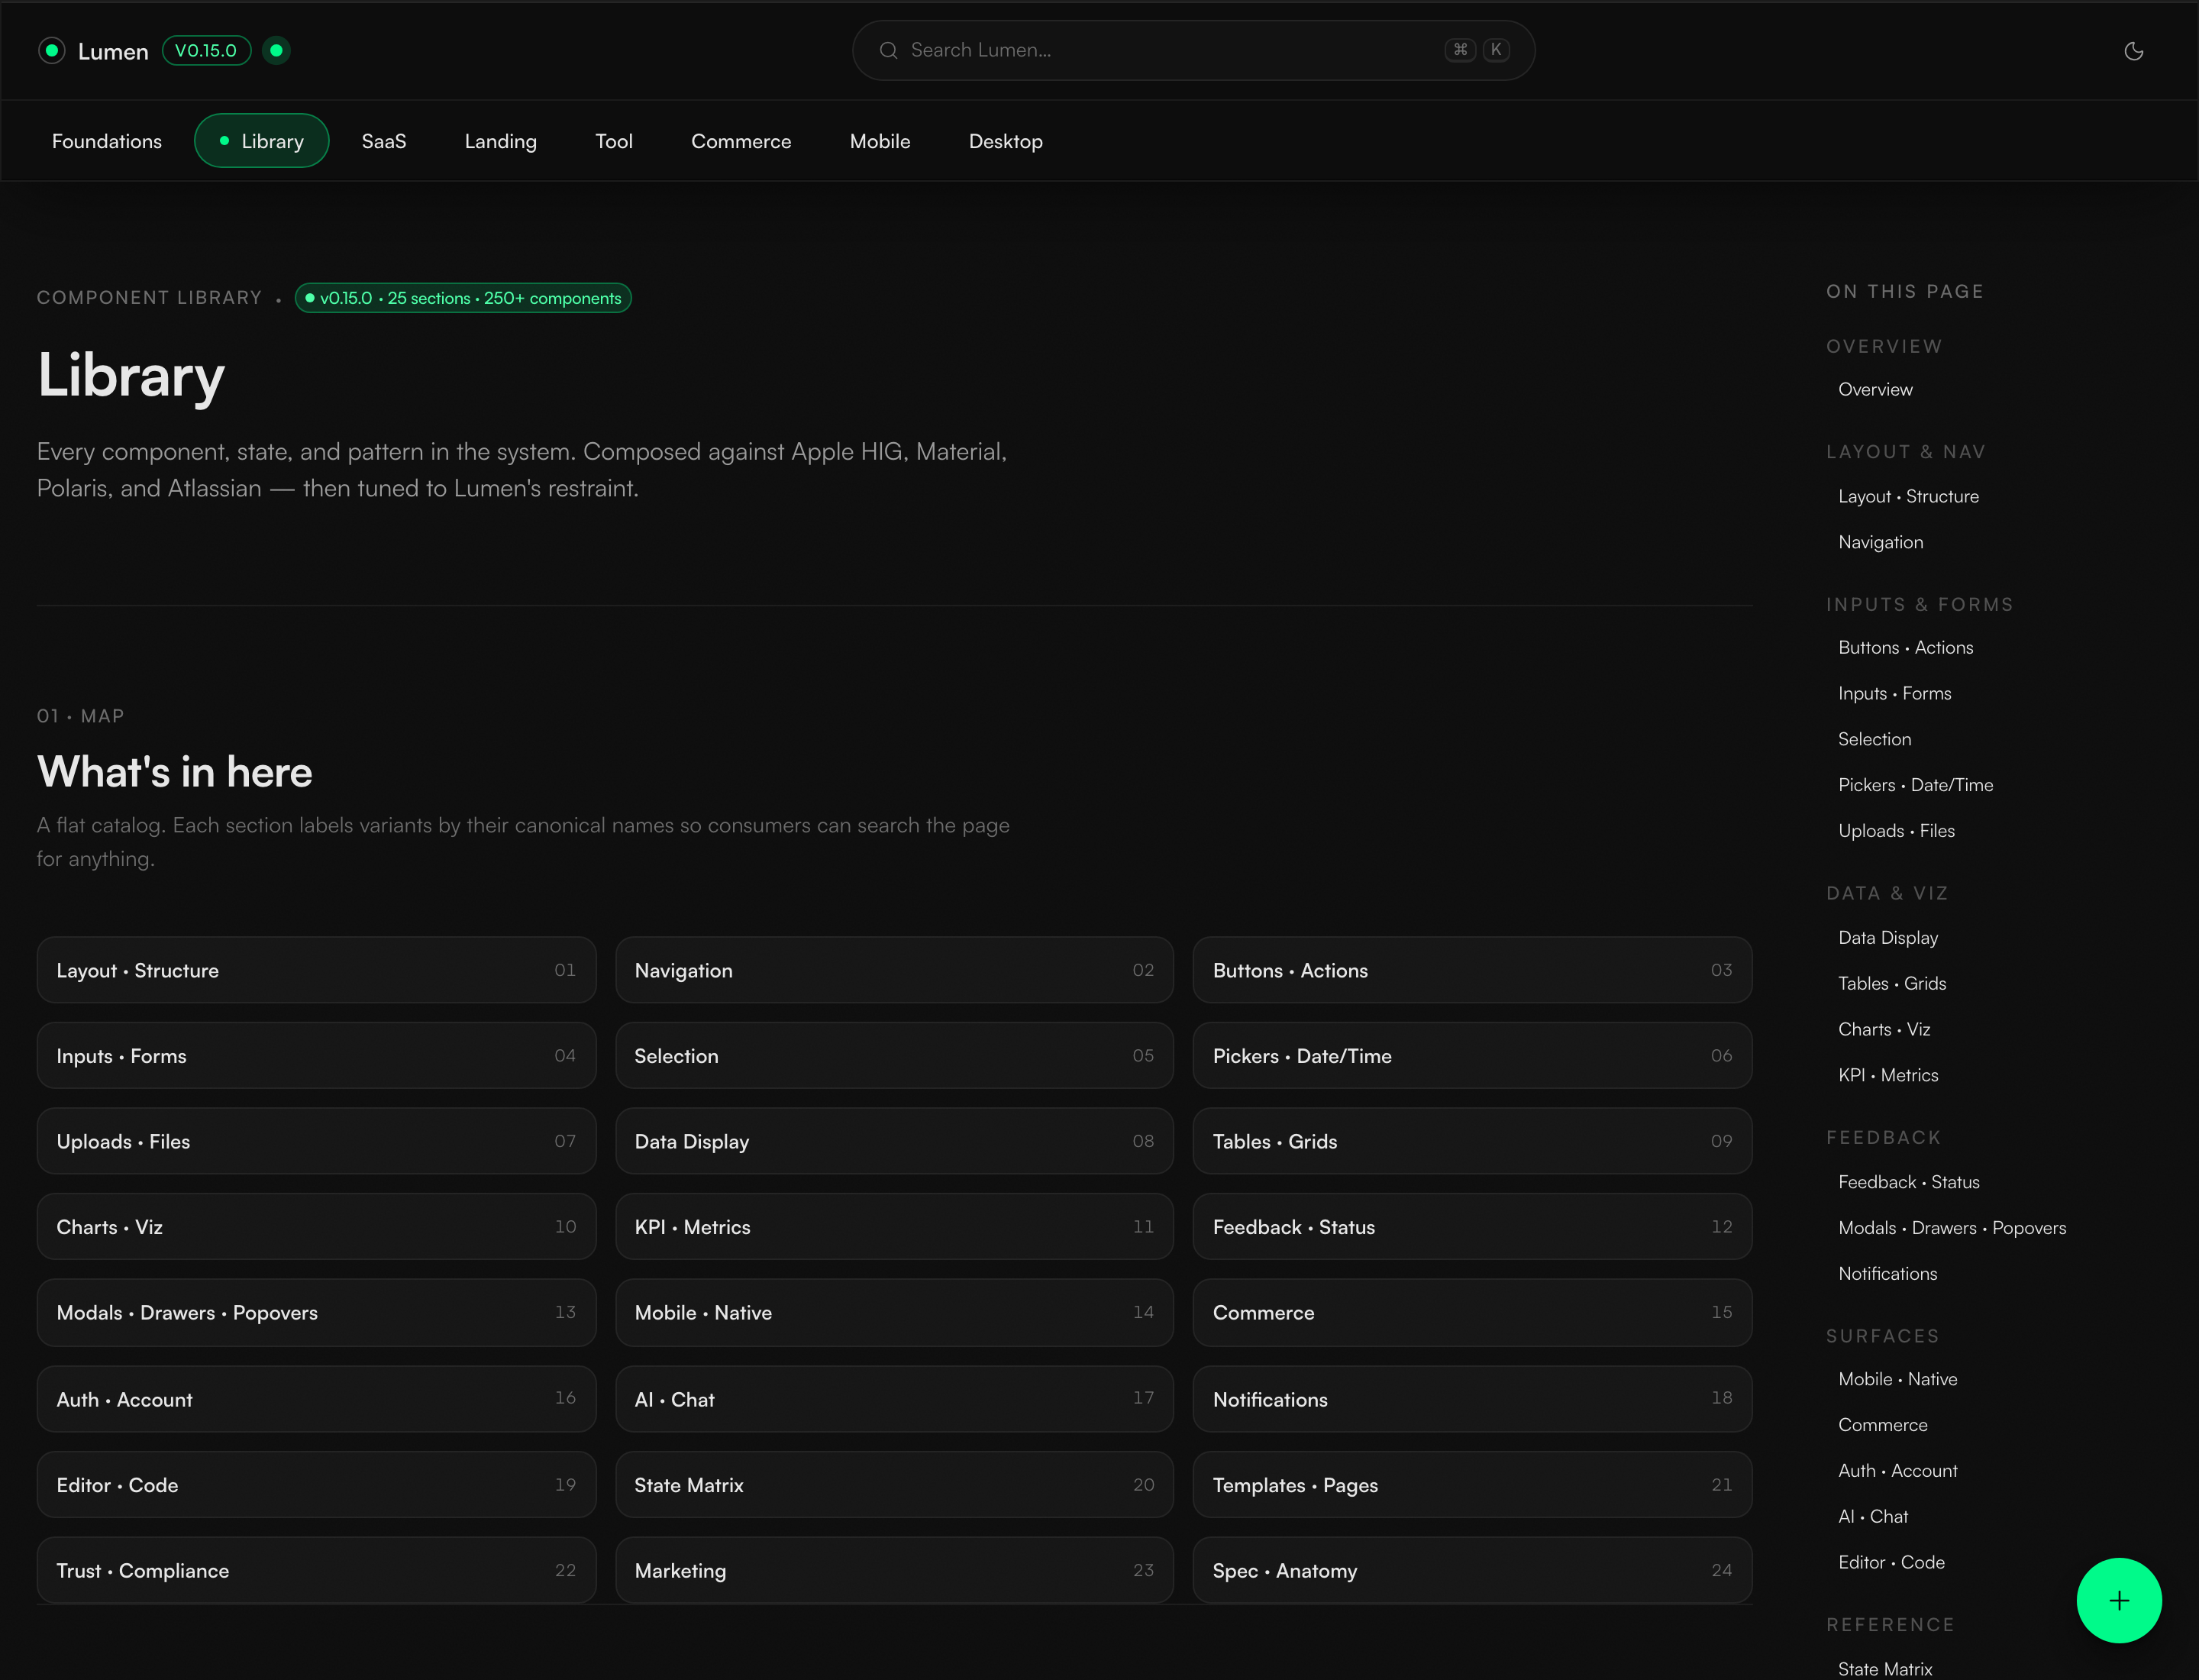Jump to Mobile · Native in sidebar outline
2199x1680 pixels.
(x=1897, y=1379)
